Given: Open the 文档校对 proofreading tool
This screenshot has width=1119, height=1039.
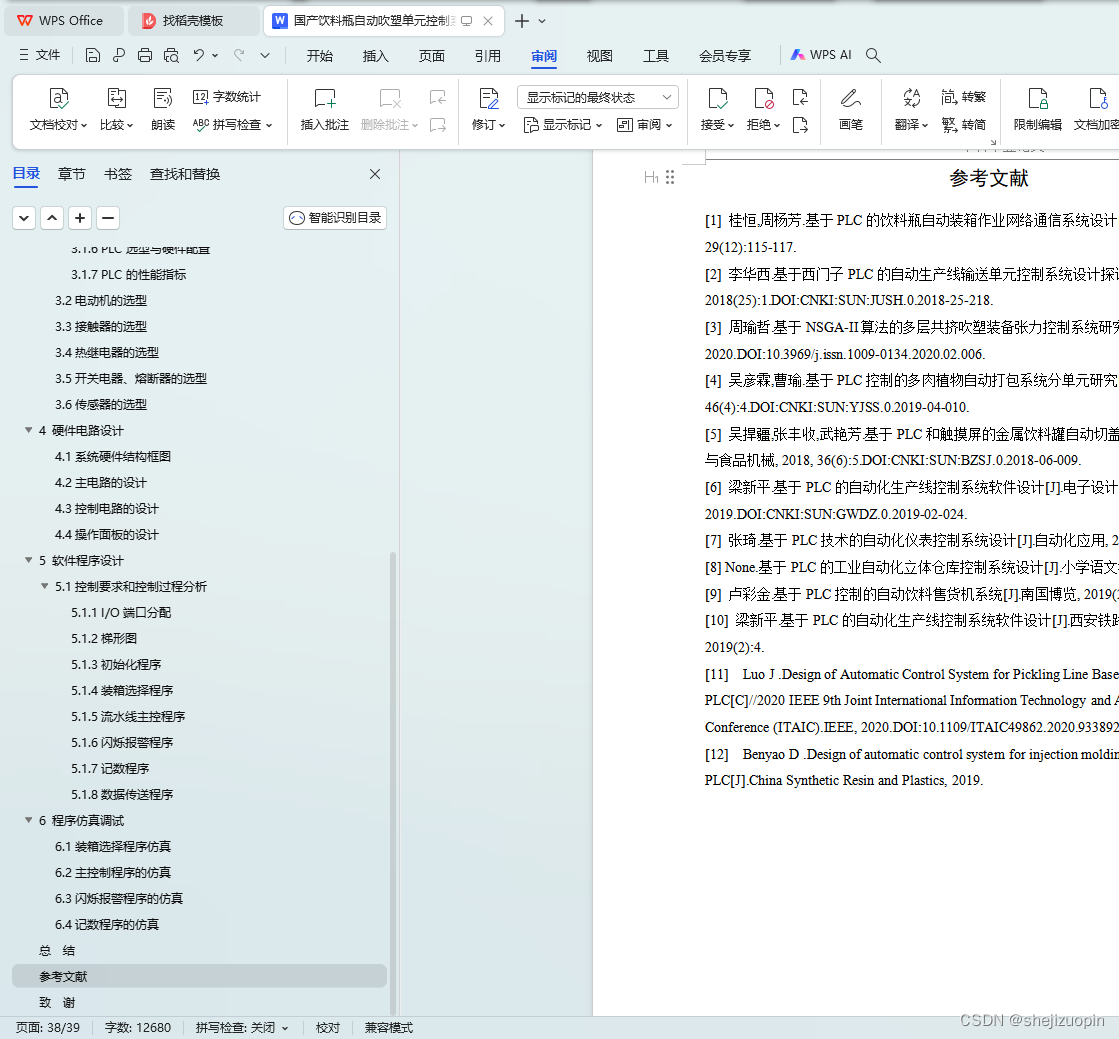Looking at the screenshot, I should pos(59,110).
